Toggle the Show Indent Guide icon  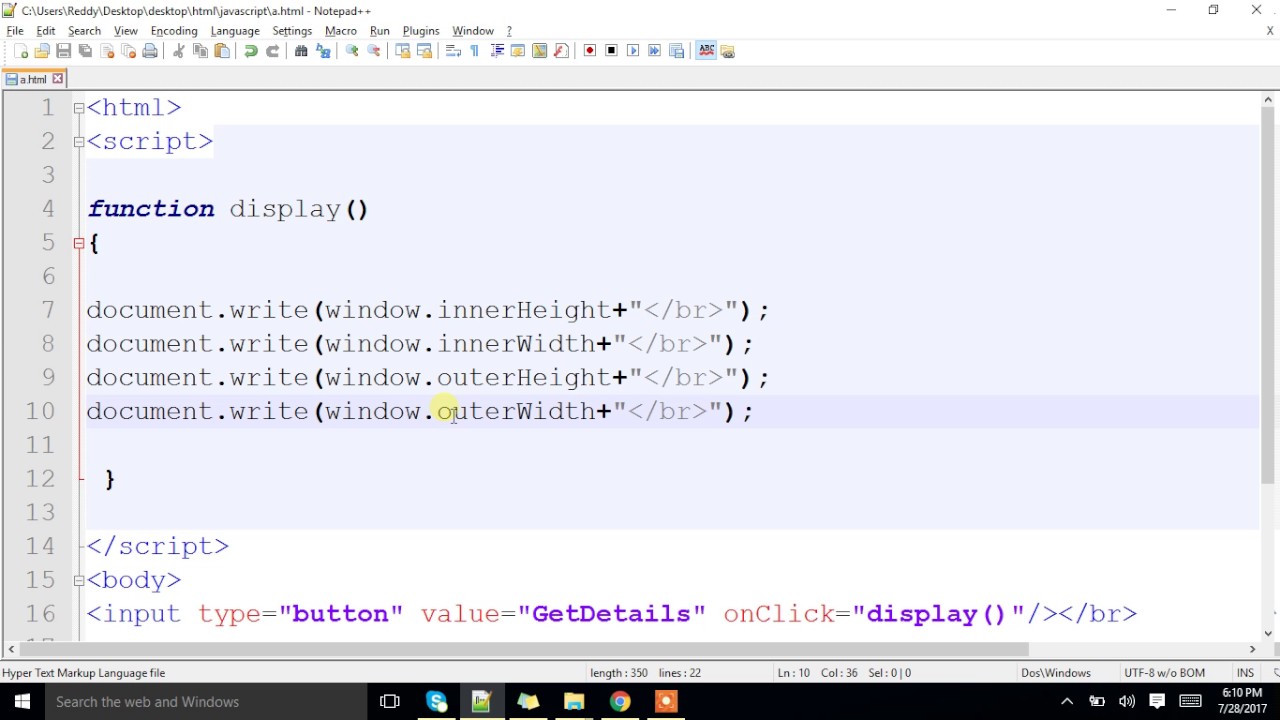[x=497, y=51]
